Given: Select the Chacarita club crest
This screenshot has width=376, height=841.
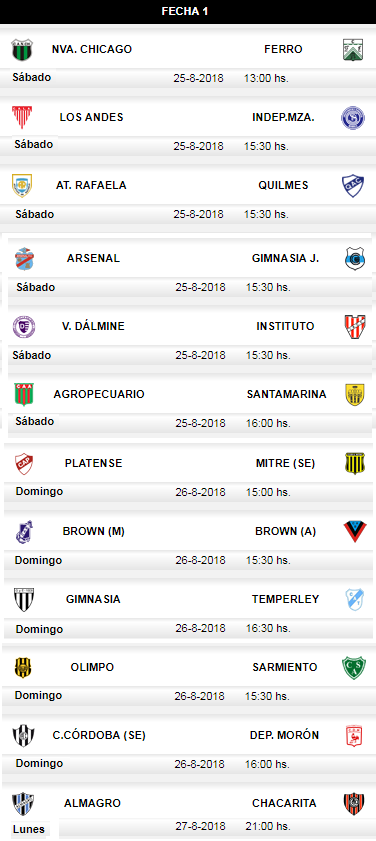Looking at the screenshot, I should click(x=354, y=804).
